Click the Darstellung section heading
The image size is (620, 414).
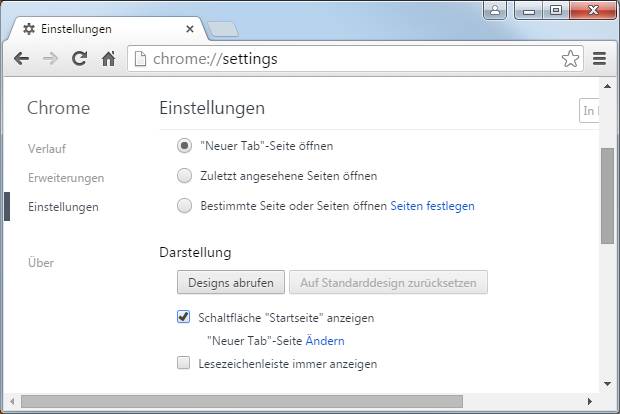195,252
